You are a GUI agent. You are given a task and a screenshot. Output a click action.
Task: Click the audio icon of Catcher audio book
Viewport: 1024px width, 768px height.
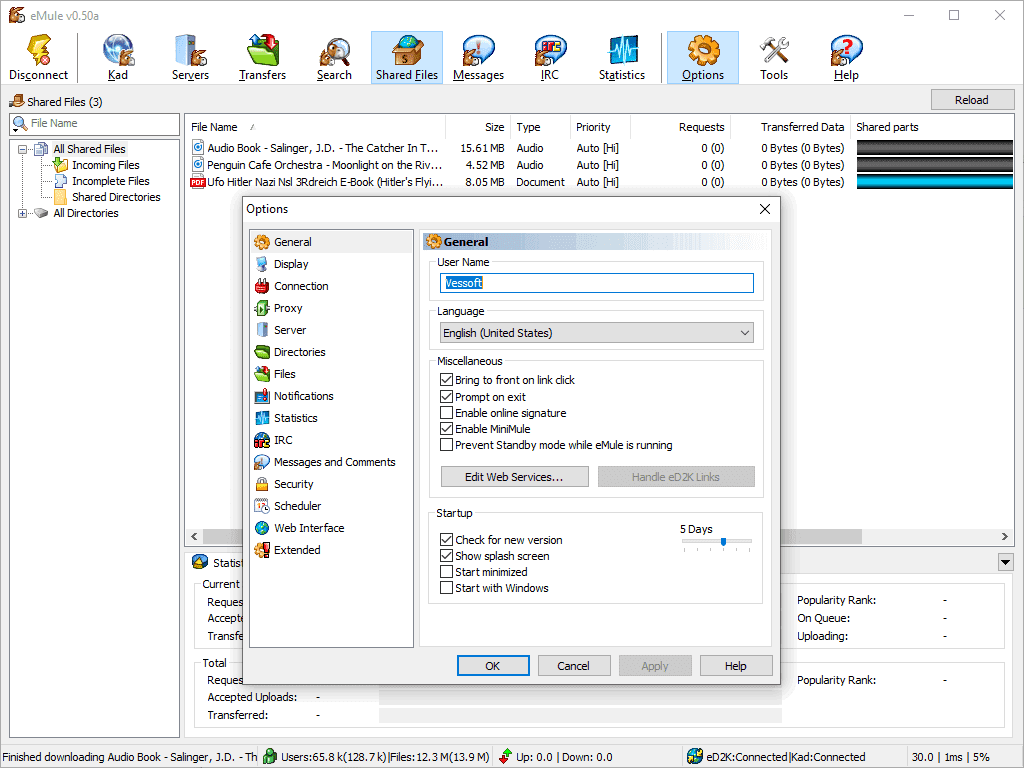198,148
